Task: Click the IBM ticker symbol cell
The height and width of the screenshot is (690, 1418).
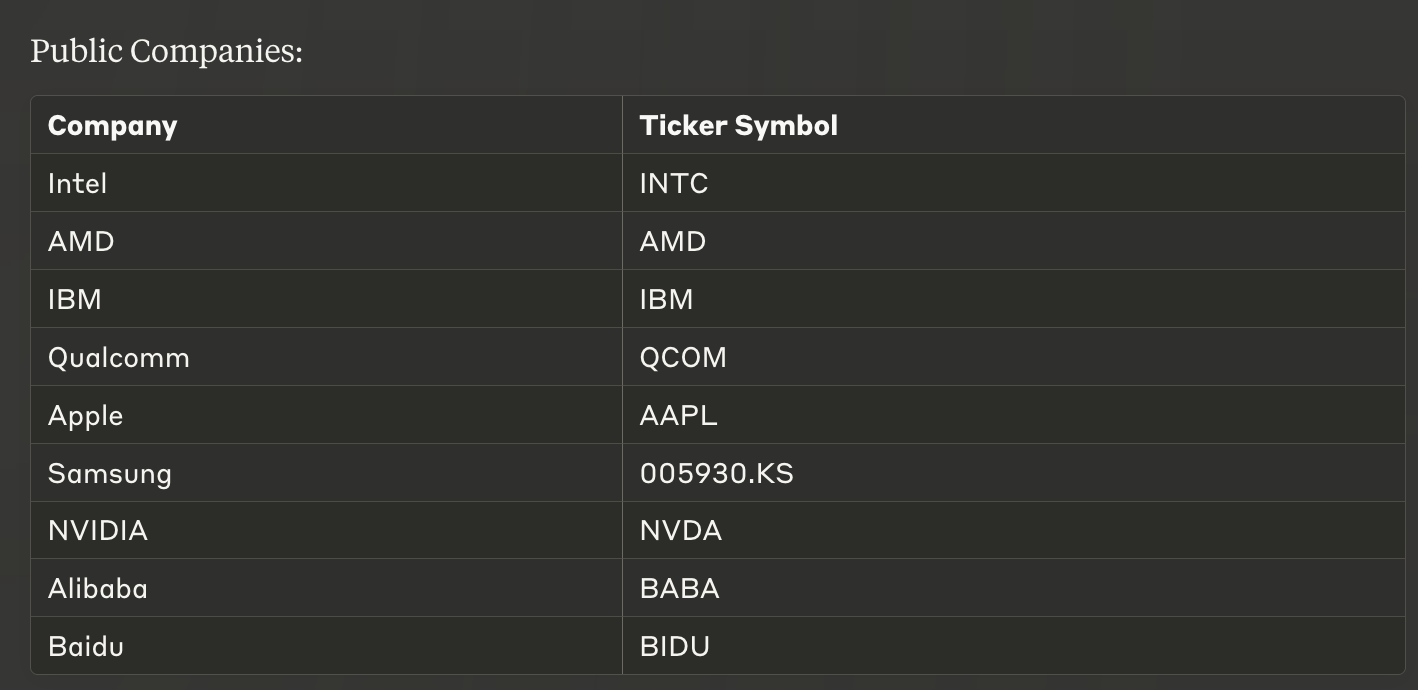Action: [1013, 299]
